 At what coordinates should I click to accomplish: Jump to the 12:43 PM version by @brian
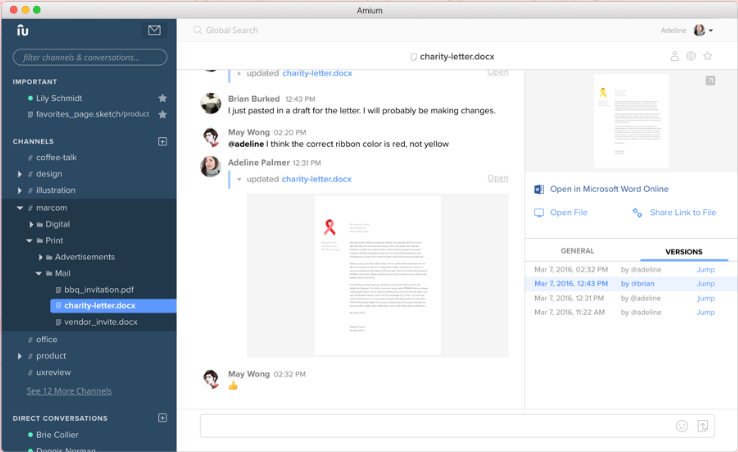click(x=705, y=284)
